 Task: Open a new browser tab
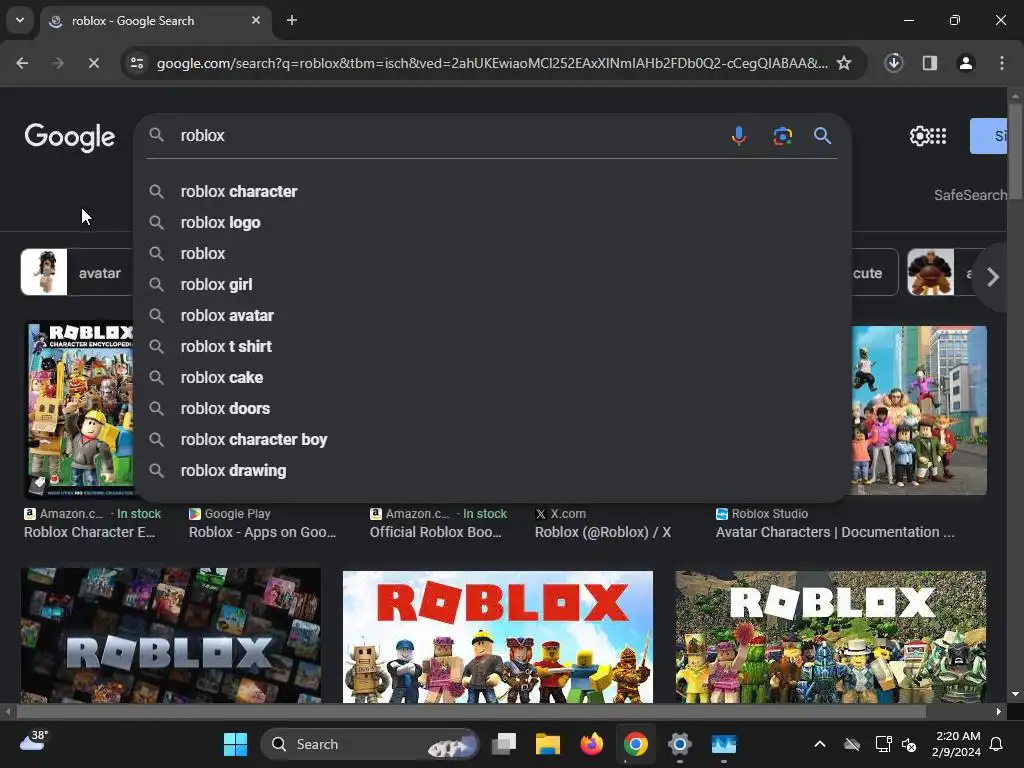292,20
